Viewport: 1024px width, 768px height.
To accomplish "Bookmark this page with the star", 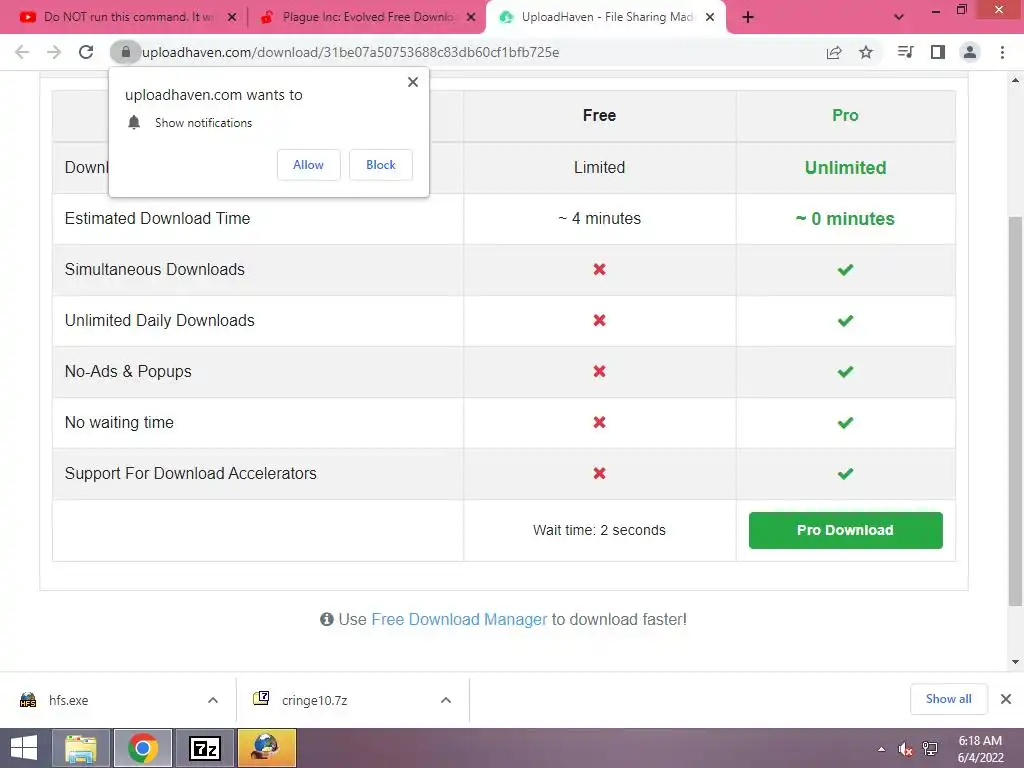I will [x=866, y=52].
